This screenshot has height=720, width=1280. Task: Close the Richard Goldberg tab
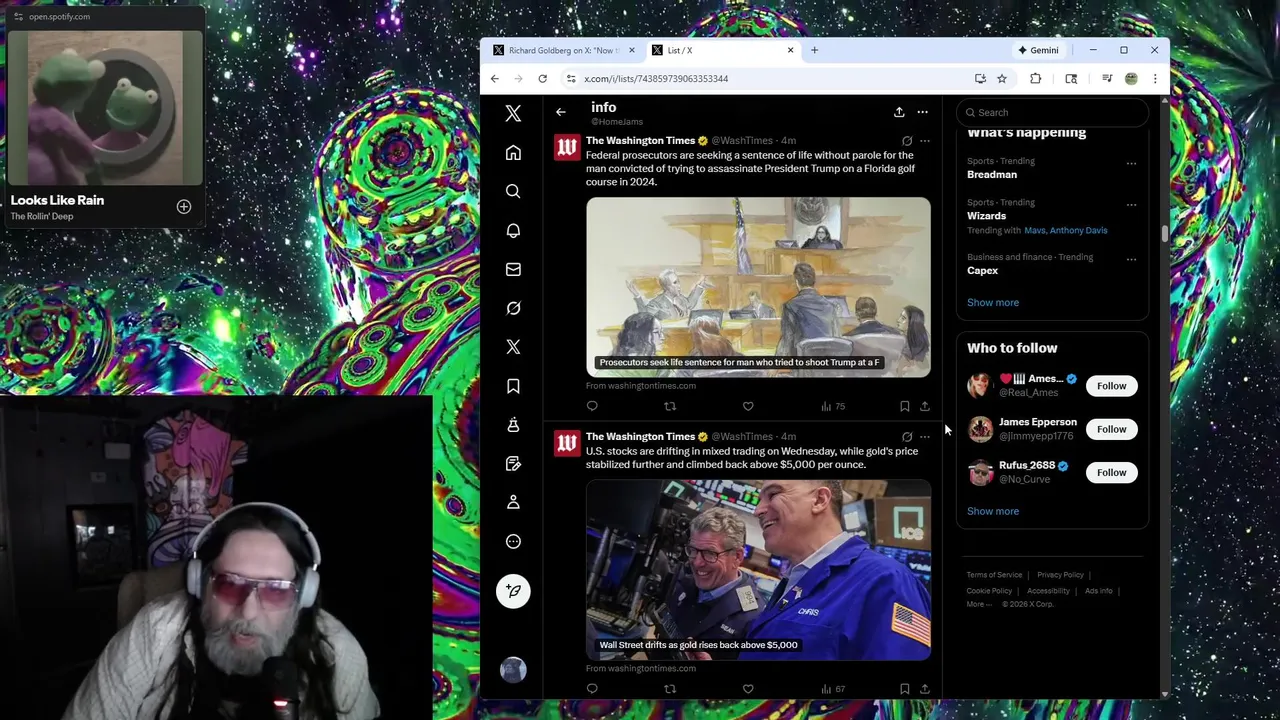[631, 50]
